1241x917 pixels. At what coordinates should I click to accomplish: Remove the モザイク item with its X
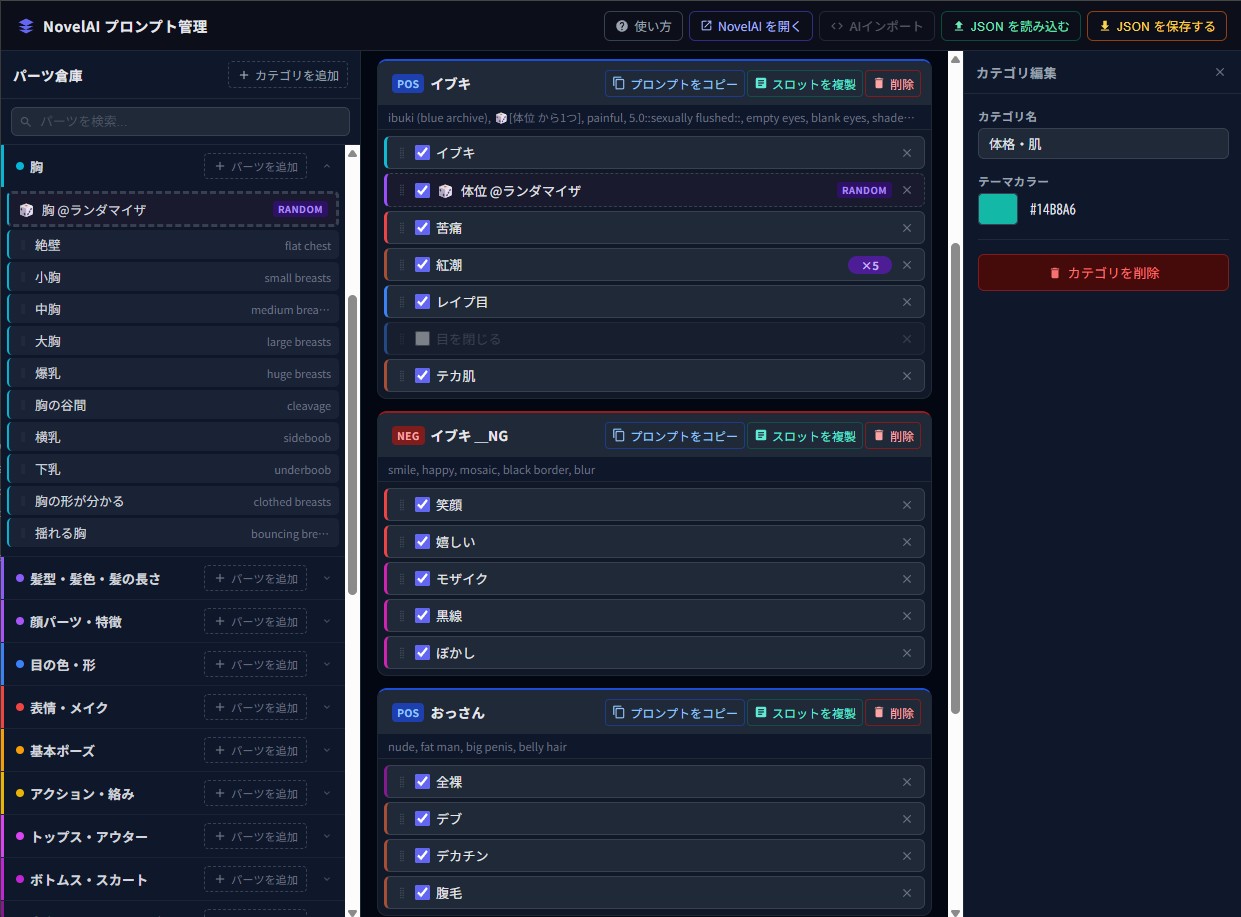(907, 579)
